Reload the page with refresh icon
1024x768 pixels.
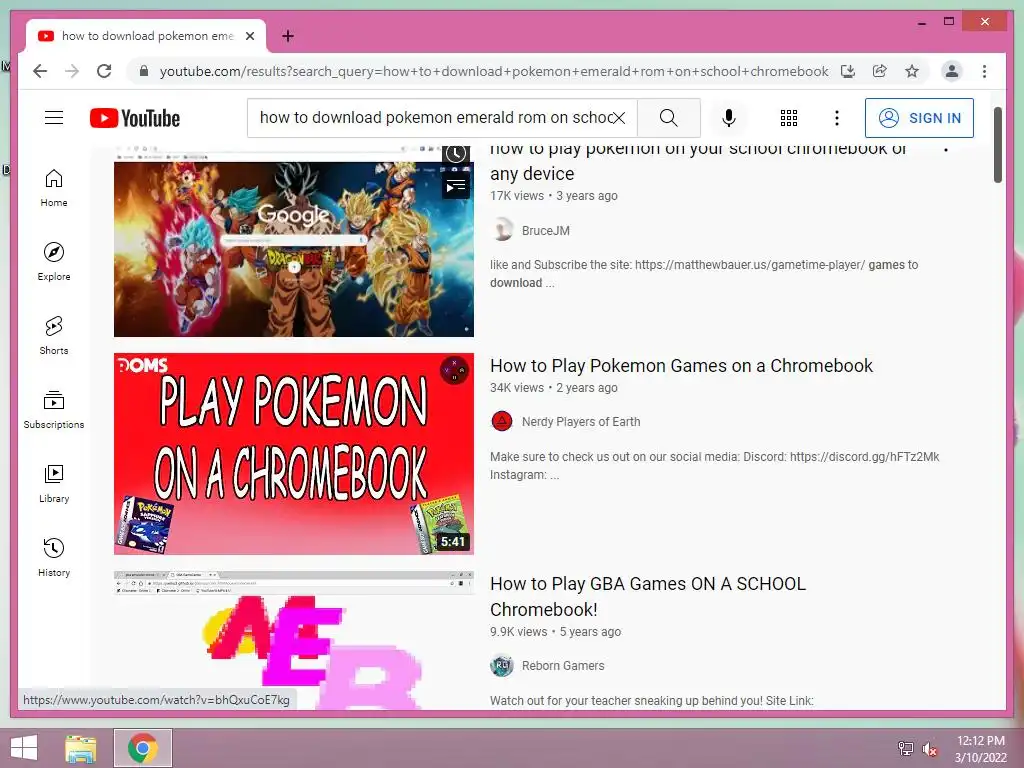point(104,71)
